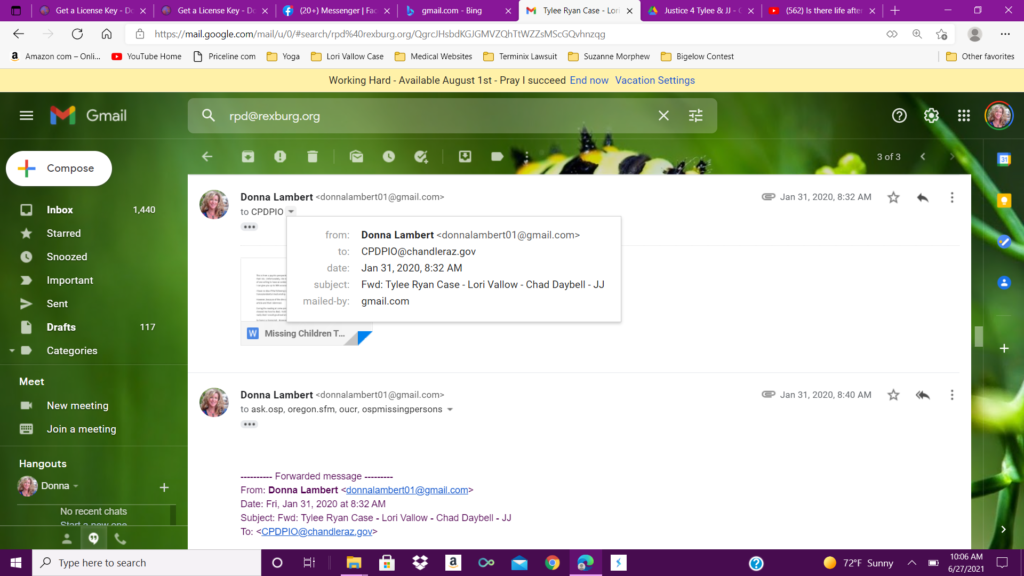Delete the conversation with trash icon
This screenshot has width=1024, height=576.
[312, 157]
